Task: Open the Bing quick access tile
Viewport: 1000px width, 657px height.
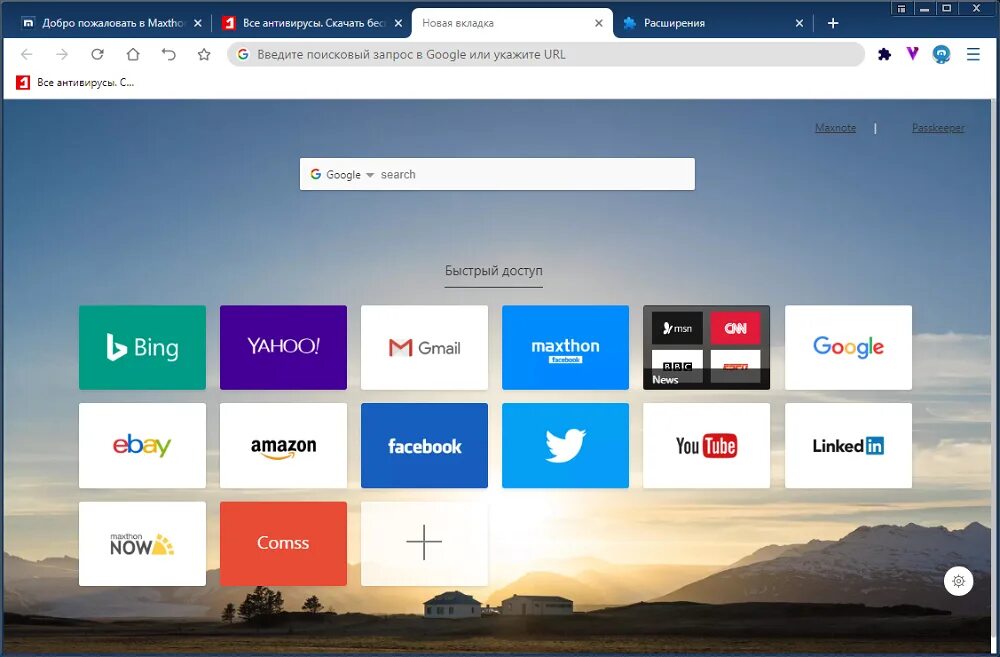Action: click(142, 348)
